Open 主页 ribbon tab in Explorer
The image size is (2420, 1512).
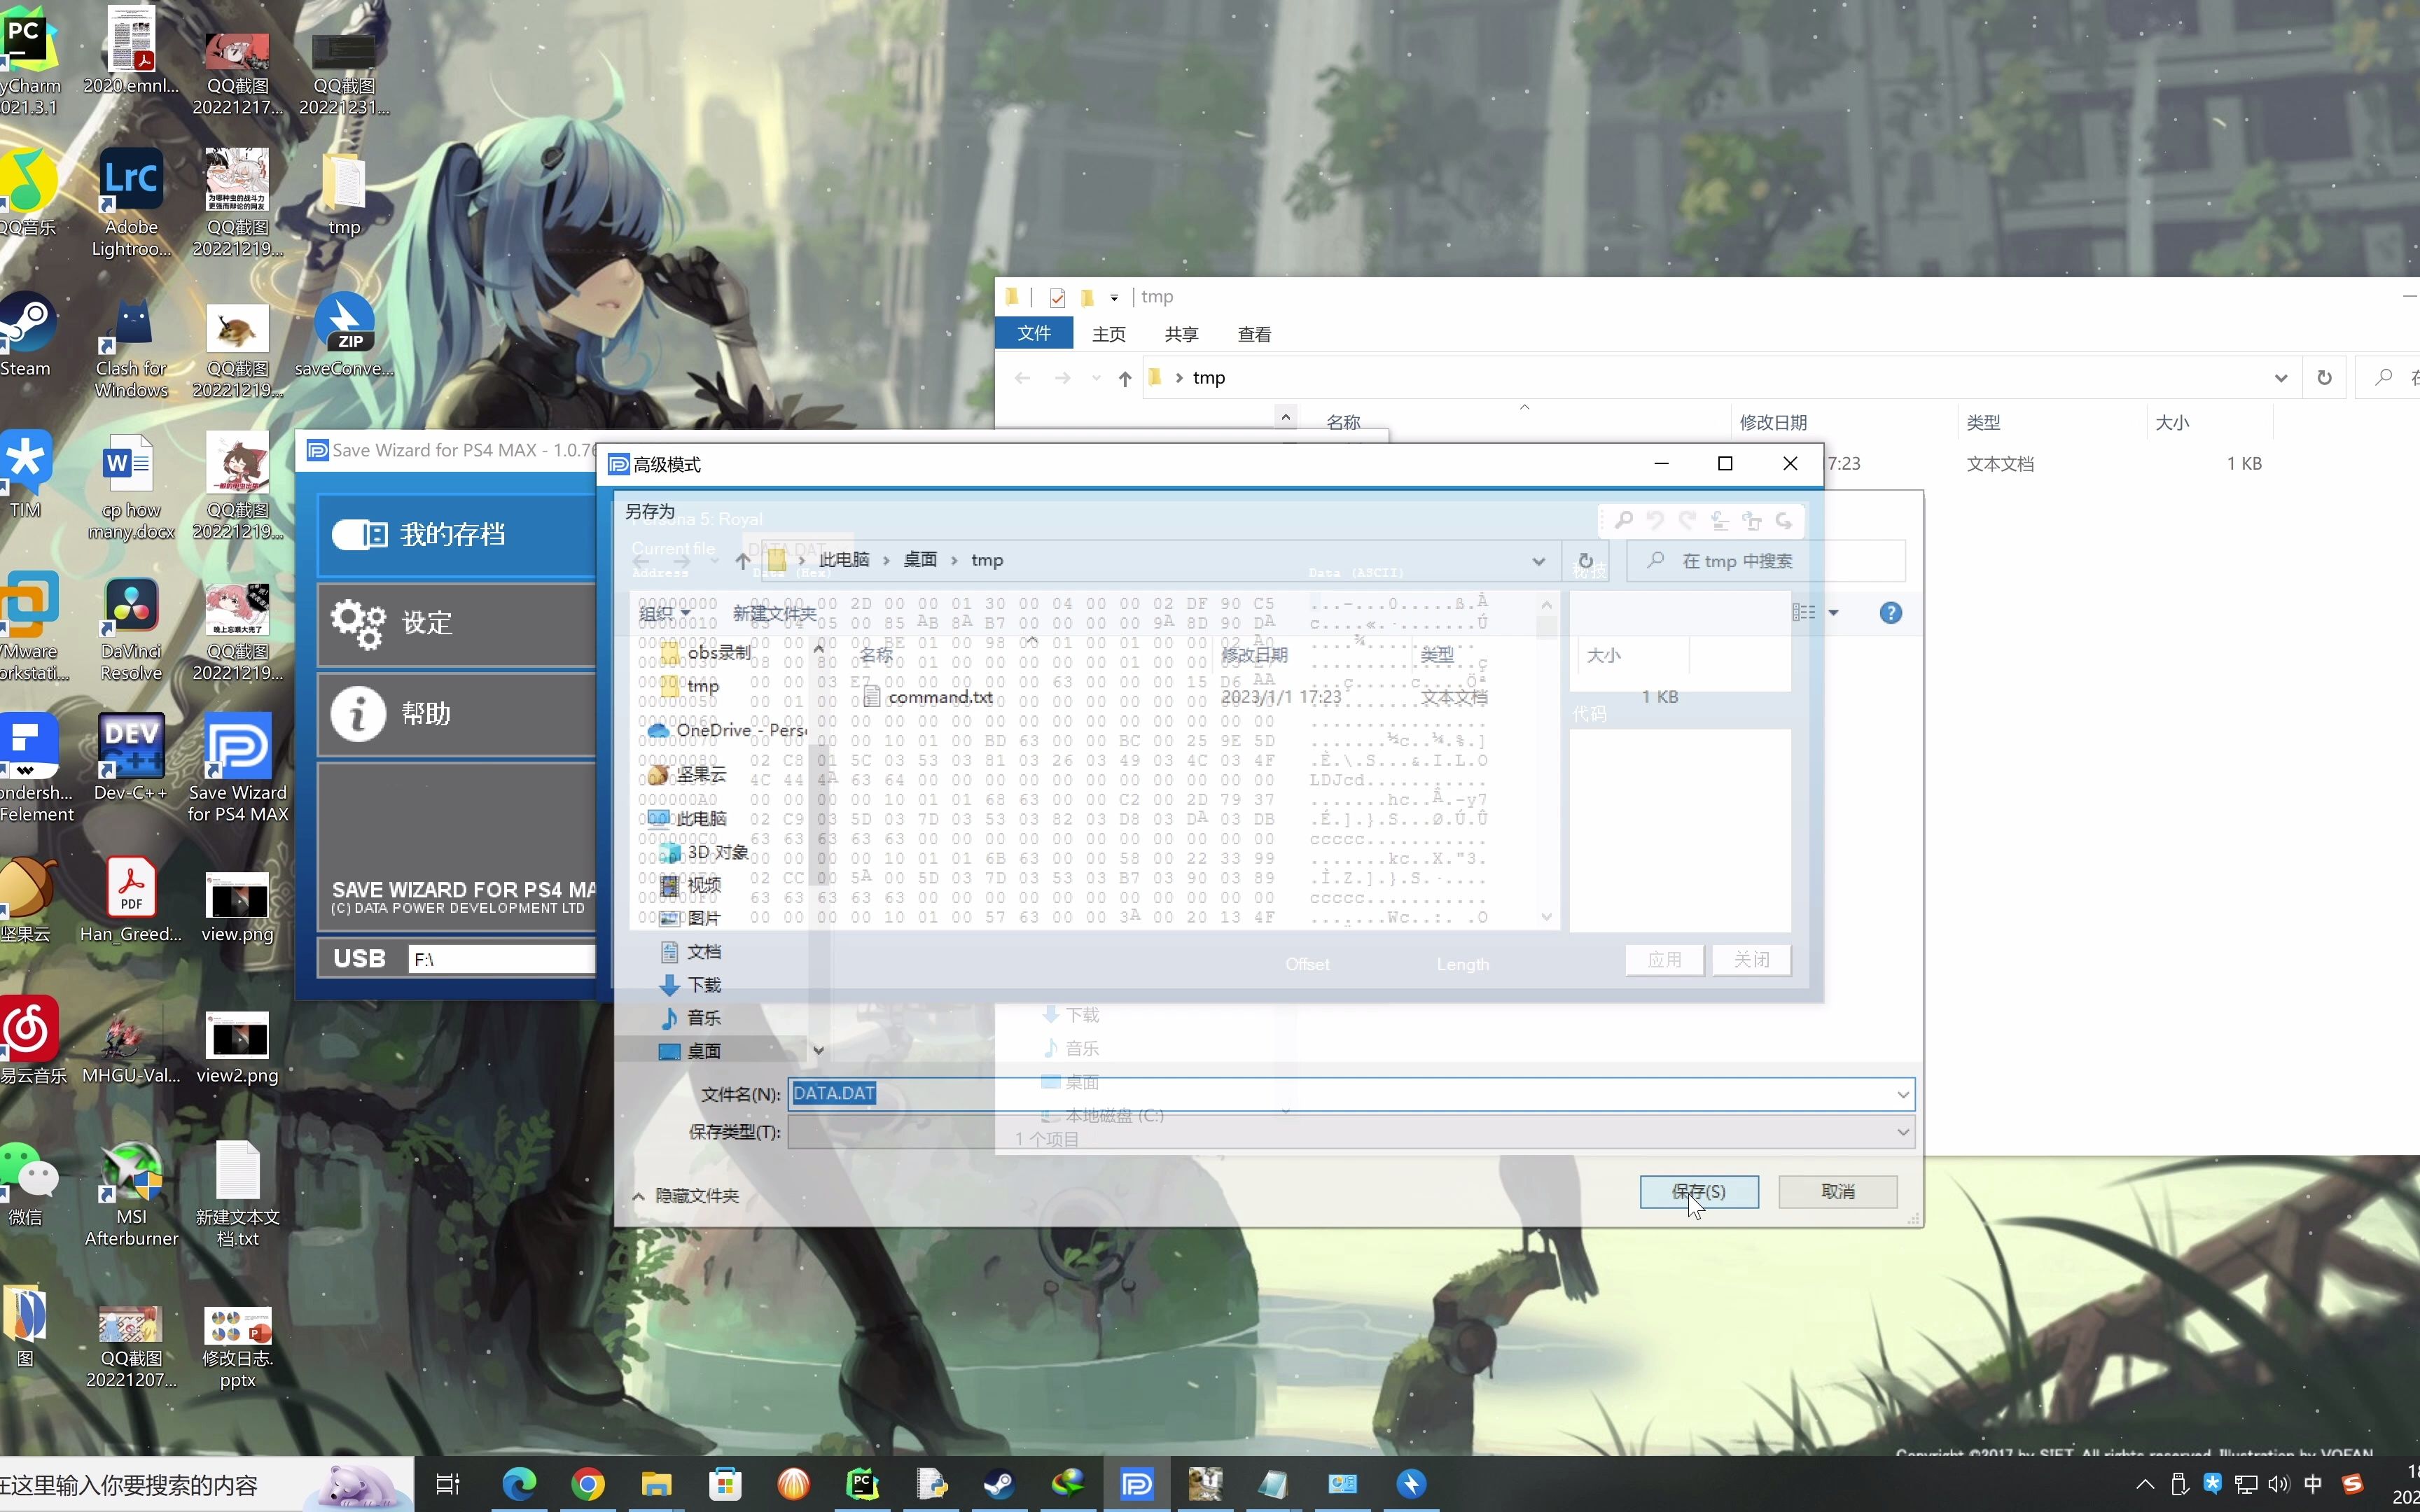point(1109,334)
